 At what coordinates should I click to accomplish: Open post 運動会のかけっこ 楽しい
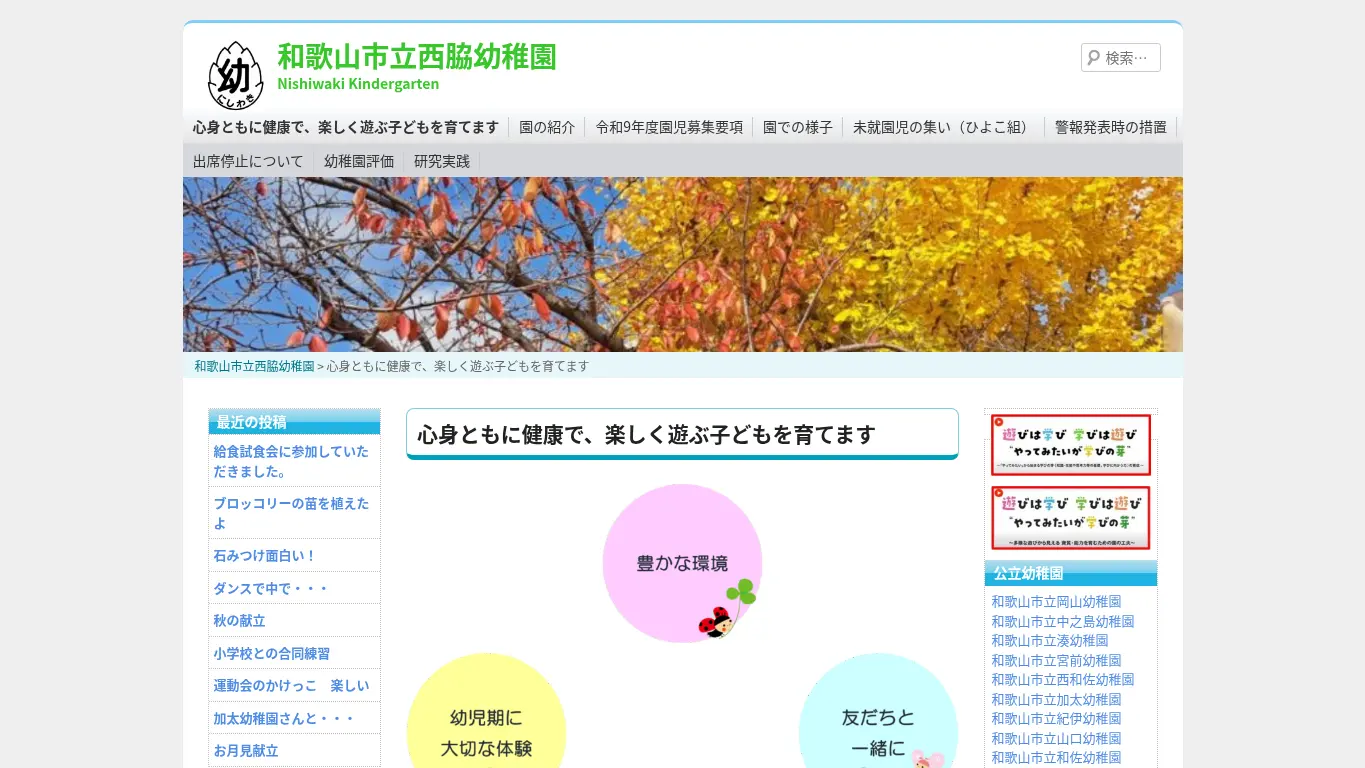[291, 686]
